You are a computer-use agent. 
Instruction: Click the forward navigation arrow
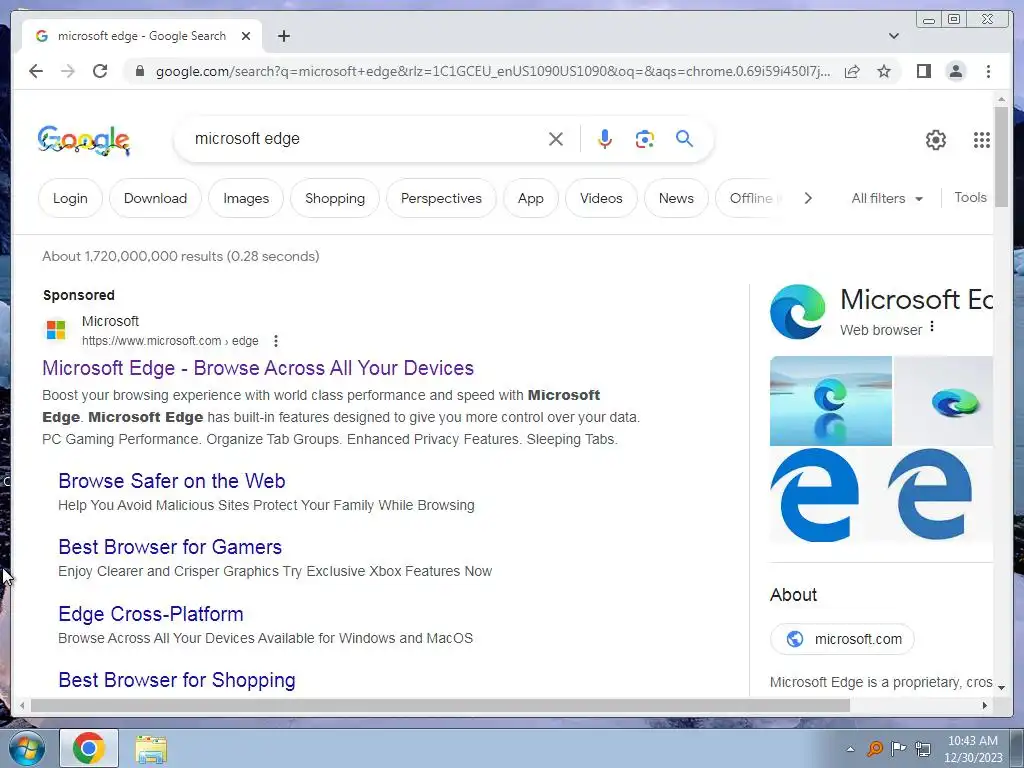coord(68,71)
